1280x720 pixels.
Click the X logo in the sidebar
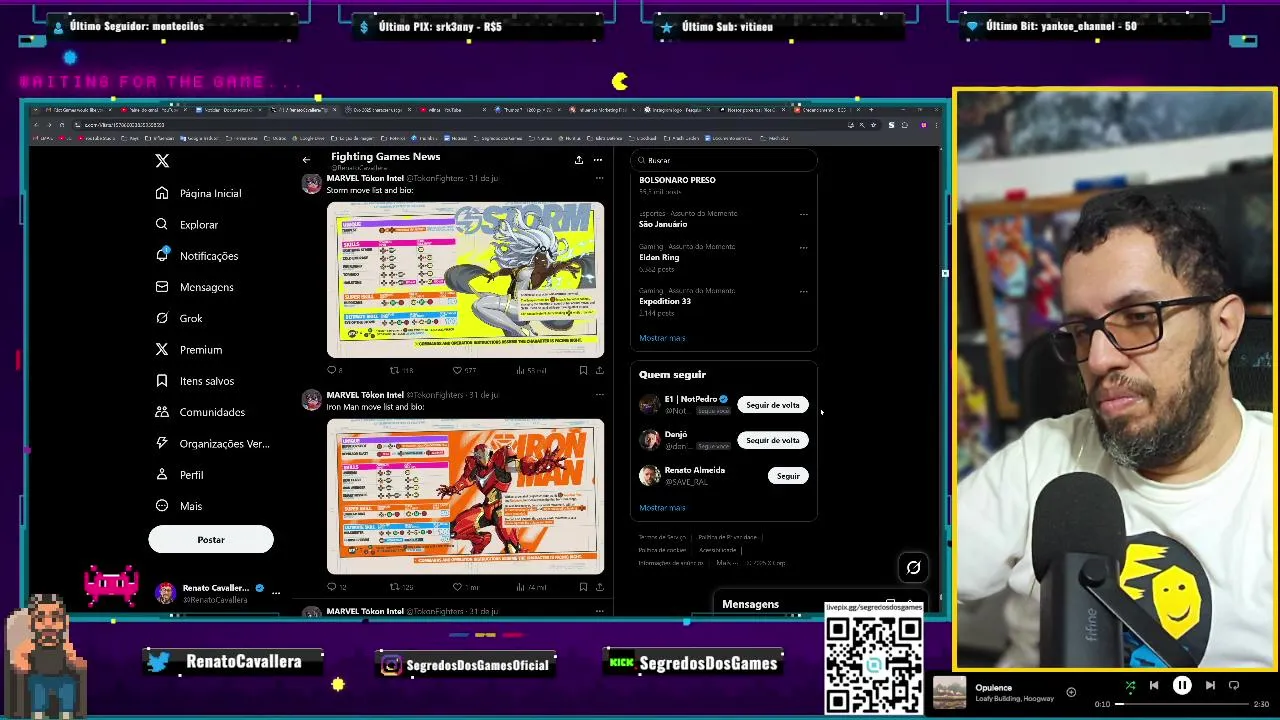pos(162,160)
